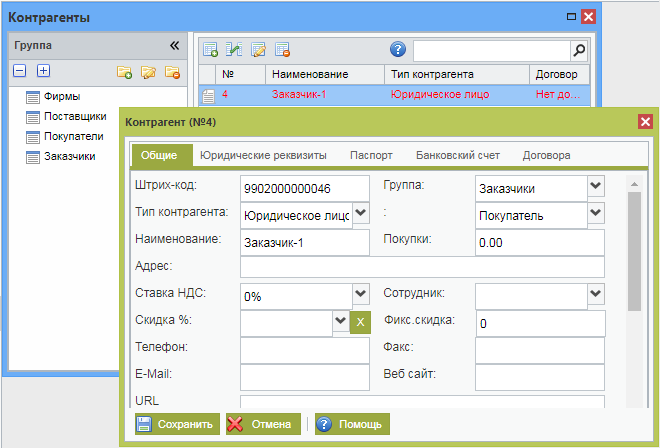Click the delete contractor icon in grid toolbar

click(x=282, y=50)
